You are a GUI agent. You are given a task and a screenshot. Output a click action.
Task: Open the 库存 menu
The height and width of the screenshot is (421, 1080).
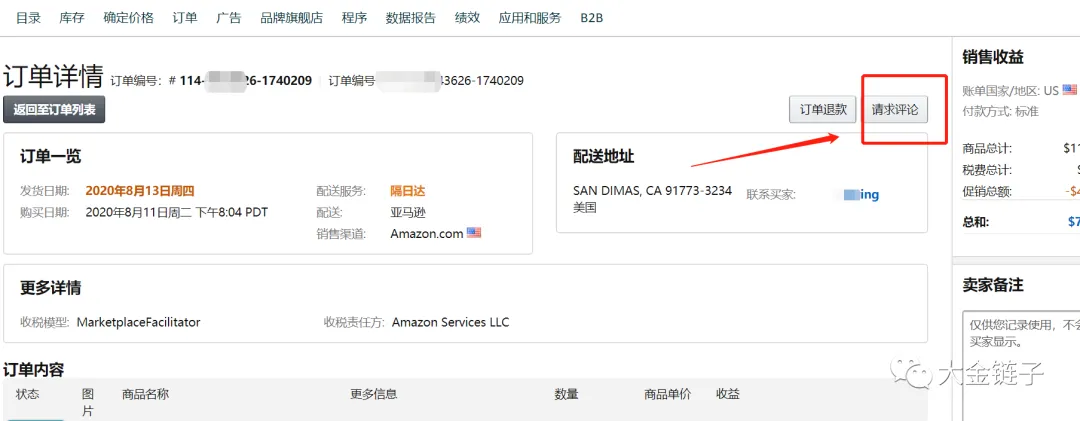(x=72, y=18)
